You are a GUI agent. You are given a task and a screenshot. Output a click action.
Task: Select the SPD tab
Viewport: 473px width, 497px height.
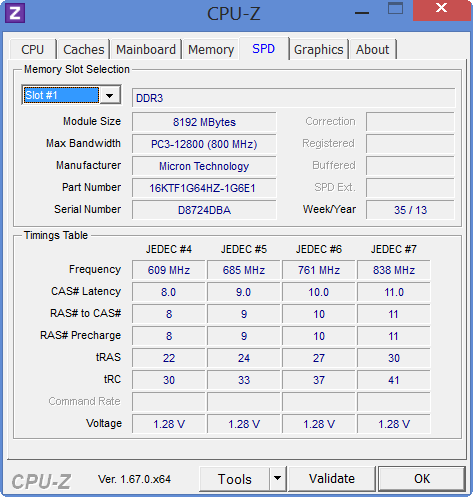click(x=264, y=49)
